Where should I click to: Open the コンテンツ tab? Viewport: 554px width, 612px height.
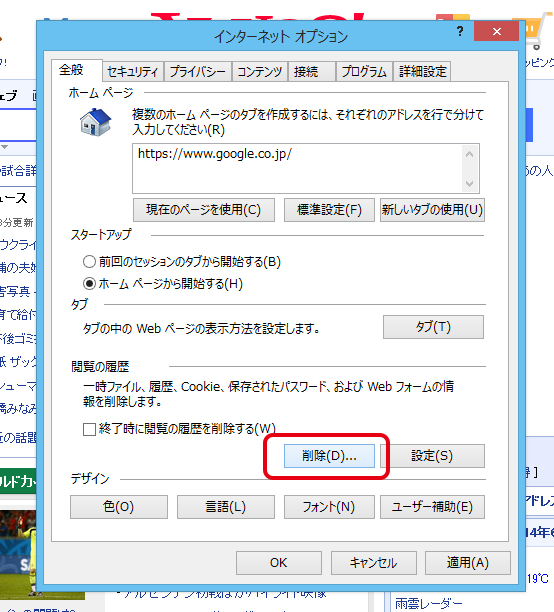(260, 71)
